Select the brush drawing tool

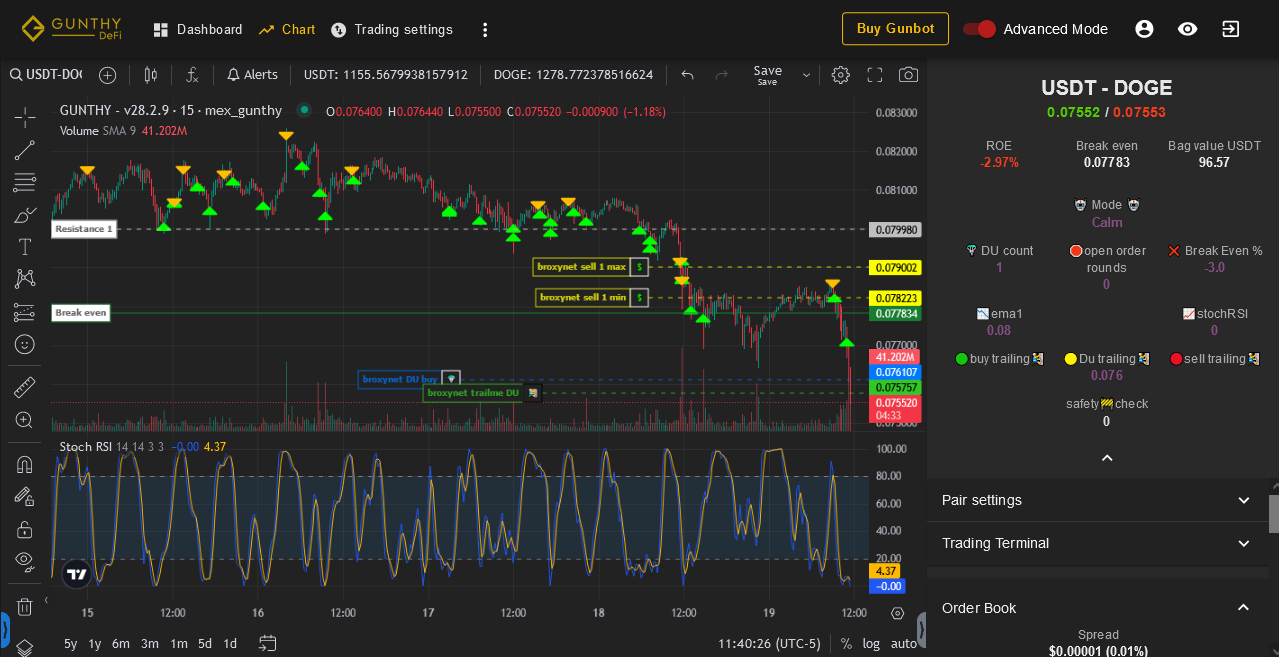(25, 215)
